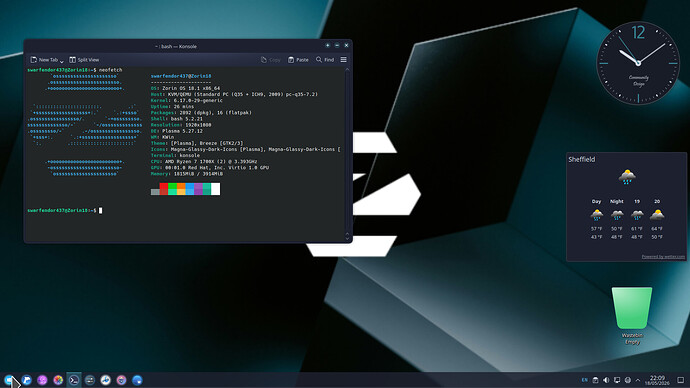Launch the multicolored pinwheel taskbar app
The image size is (690, 388).
click(58, 380)
